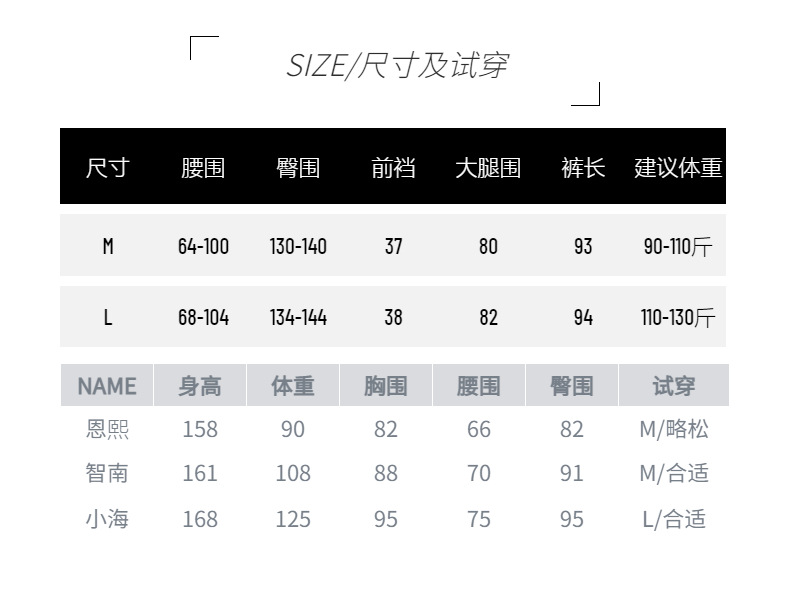Select the 胸围 header cell
This screenshot has width=790, height=595.
386,386
